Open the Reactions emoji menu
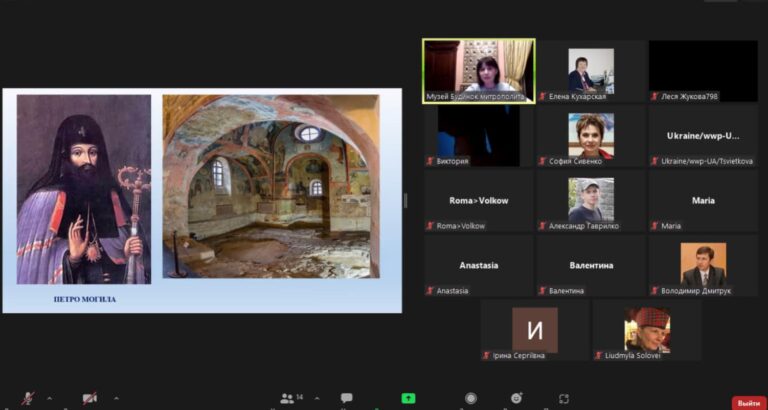 click(x=517, y=398)
